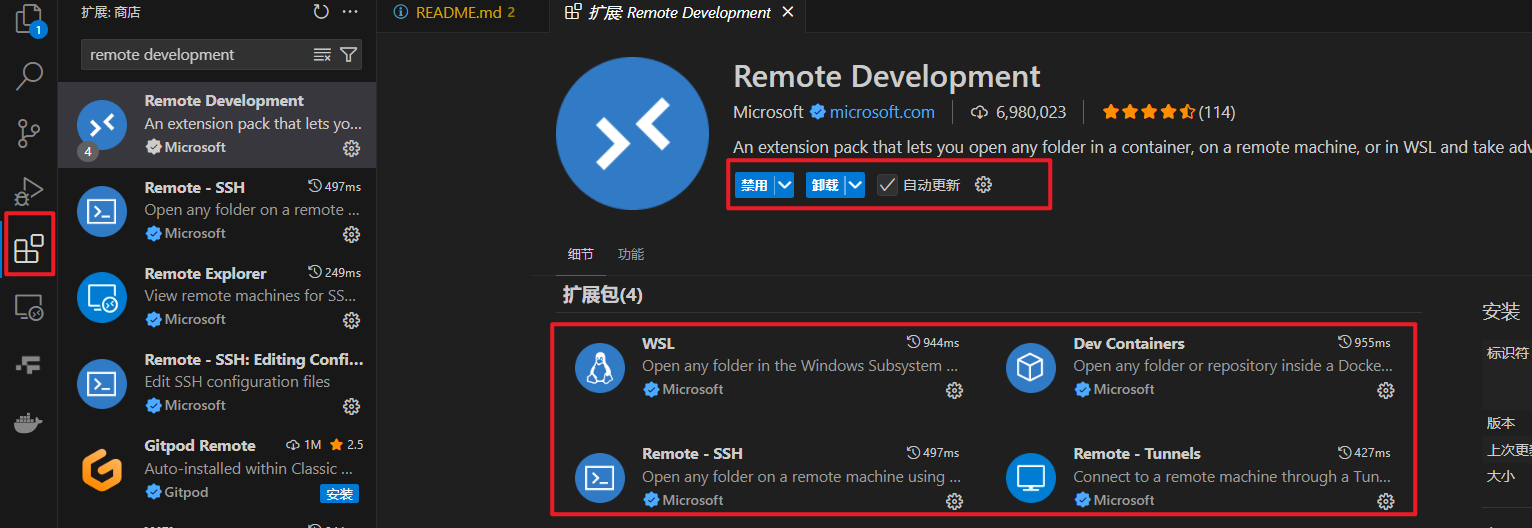Switch to the 功能 features tab
1532x528 pixels.
click(631, 254)
